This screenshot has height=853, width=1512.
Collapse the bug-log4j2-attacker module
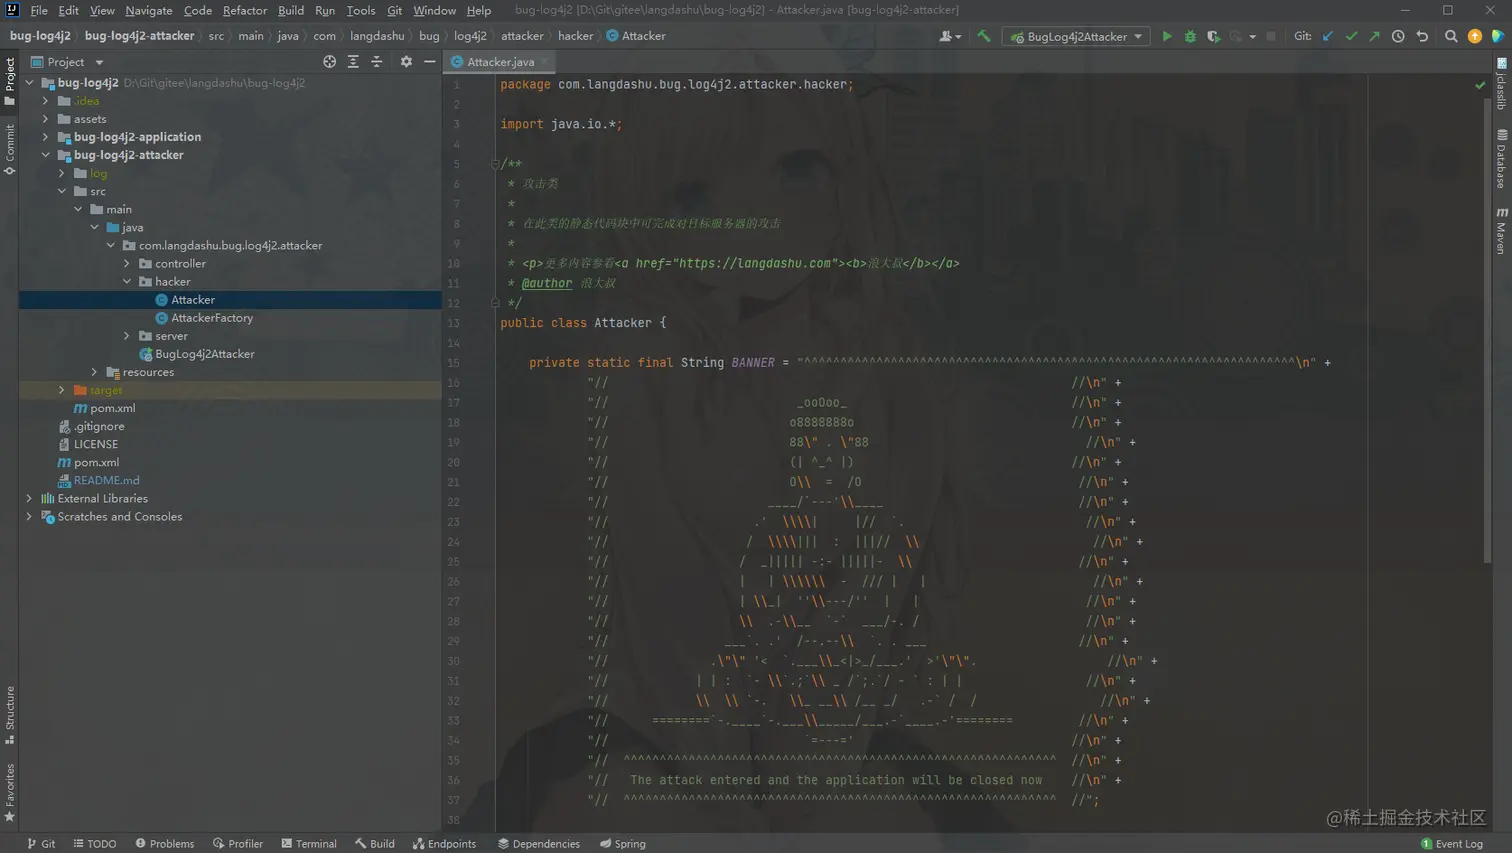coord(46,155)
